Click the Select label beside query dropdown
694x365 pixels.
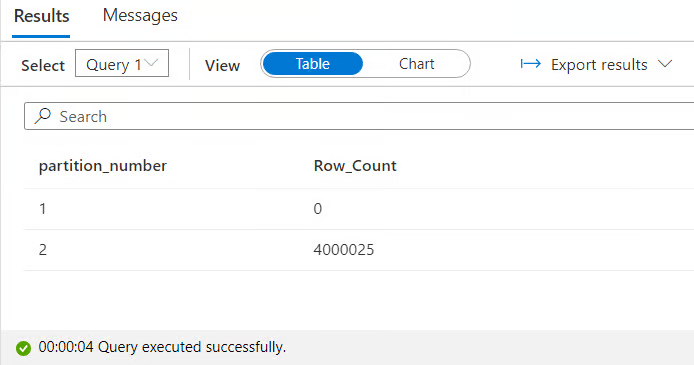point(43,65)
